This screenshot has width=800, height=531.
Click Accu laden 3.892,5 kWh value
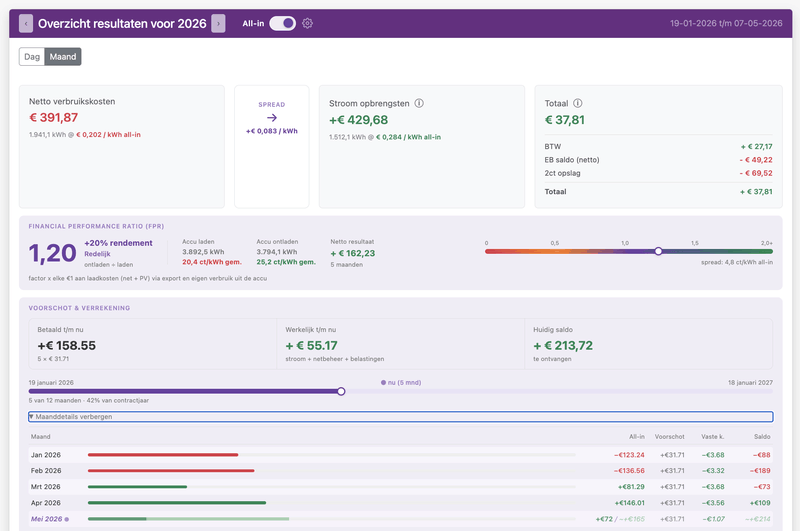203,252
